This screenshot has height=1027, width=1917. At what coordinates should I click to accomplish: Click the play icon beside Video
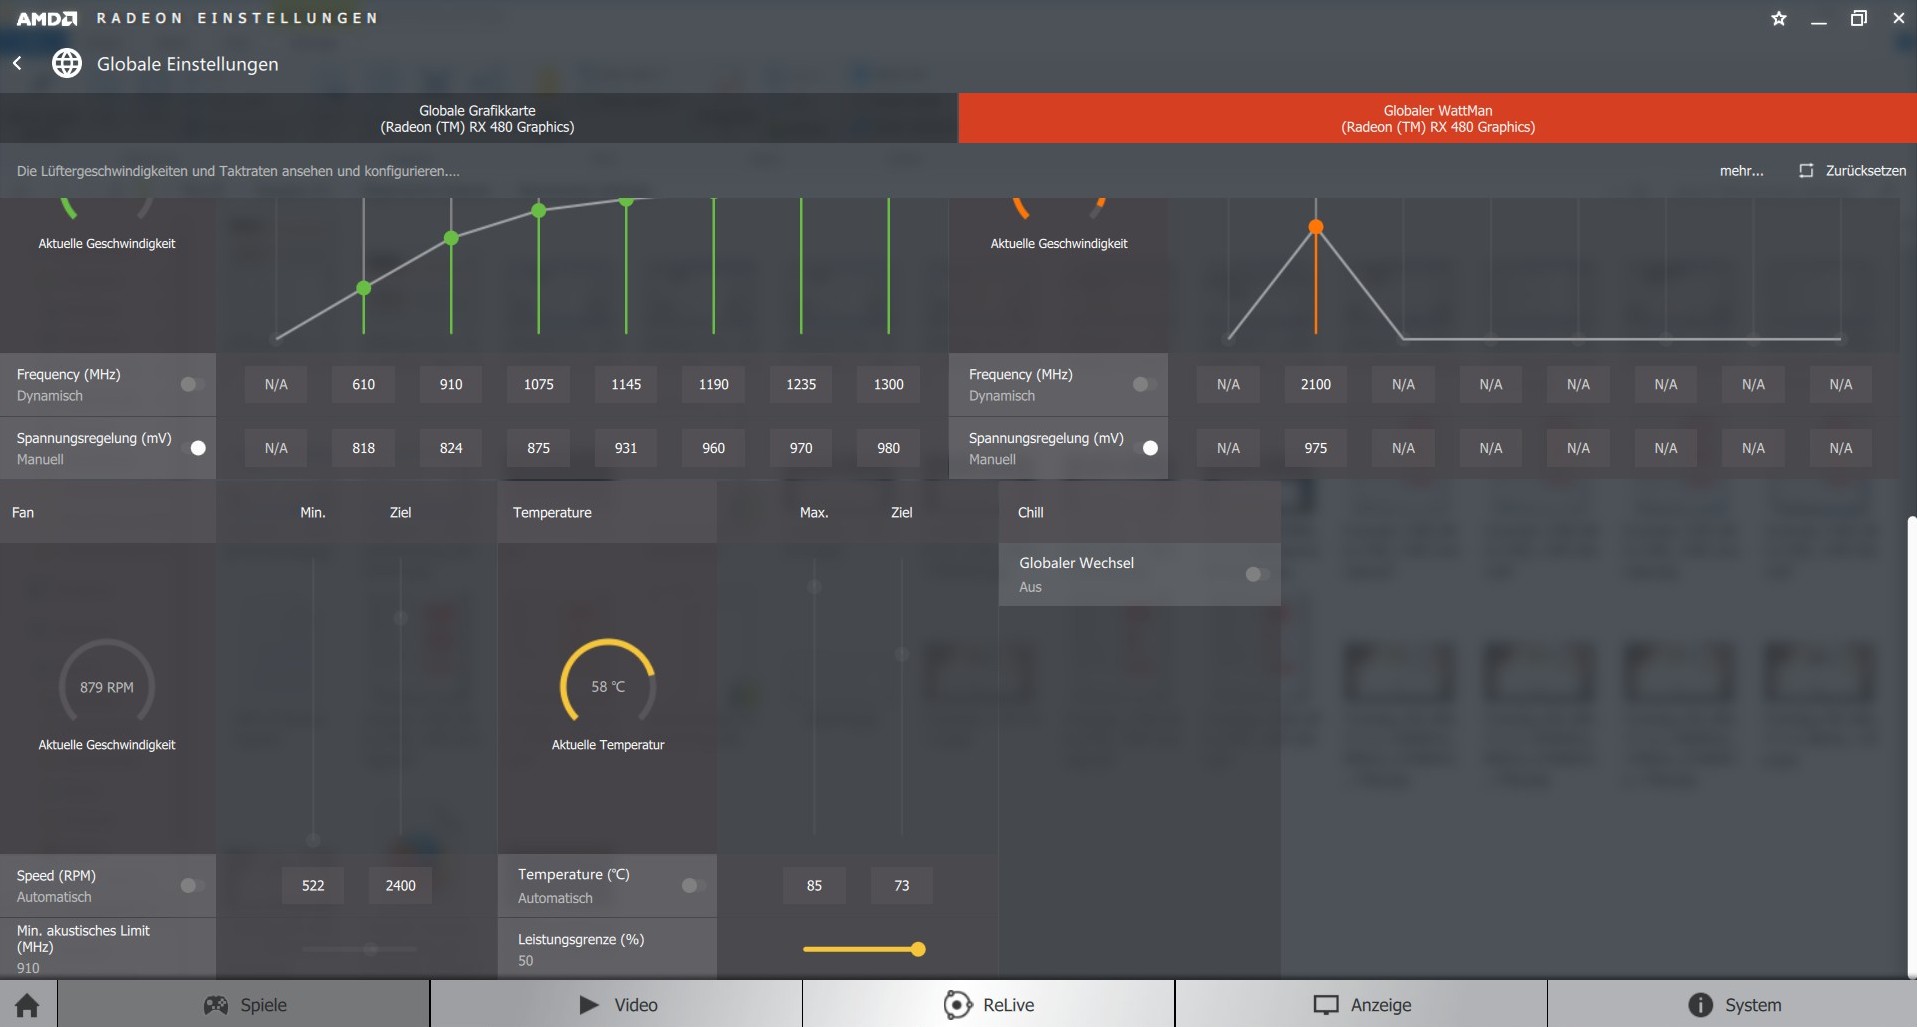(589, 1005)
